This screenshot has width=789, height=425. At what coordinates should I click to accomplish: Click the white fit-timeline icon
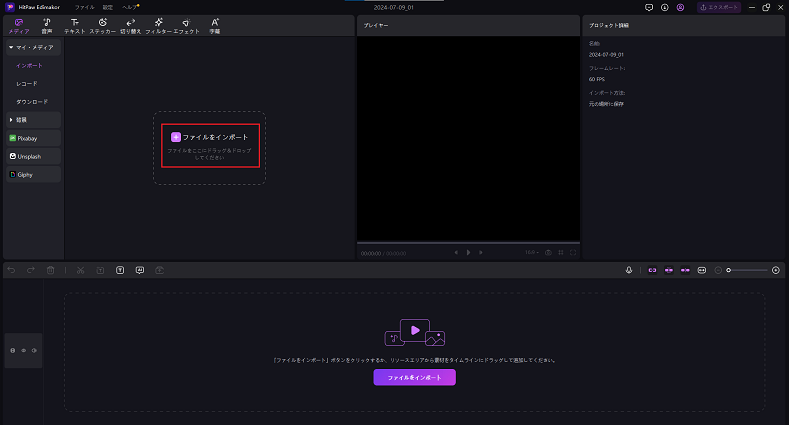[702, 271]
